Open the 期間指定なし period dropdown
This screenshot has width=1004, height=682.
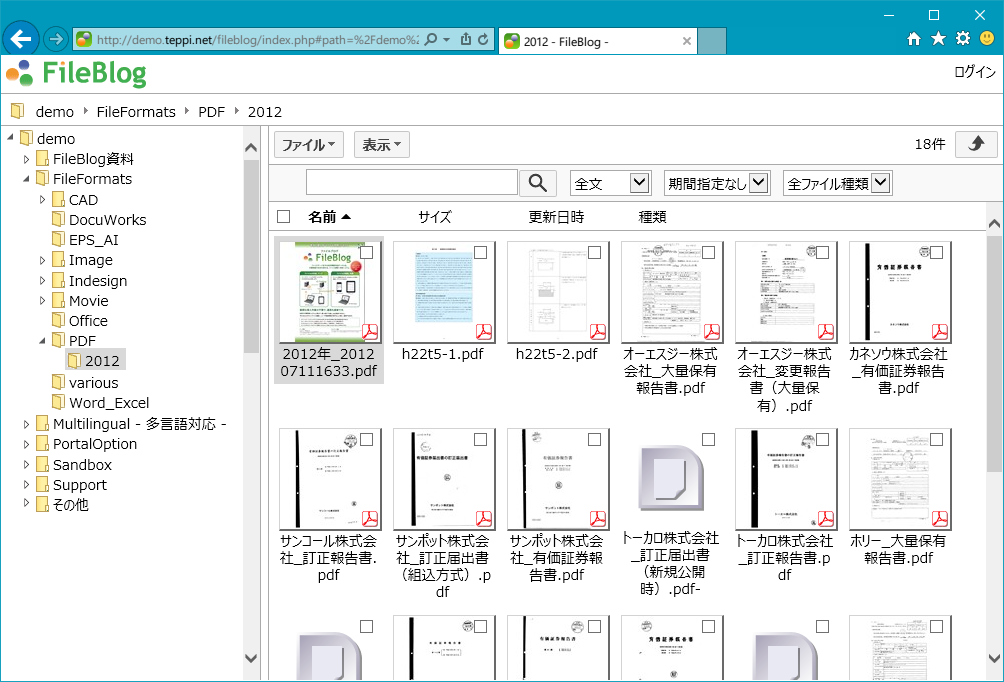point(717,184)
